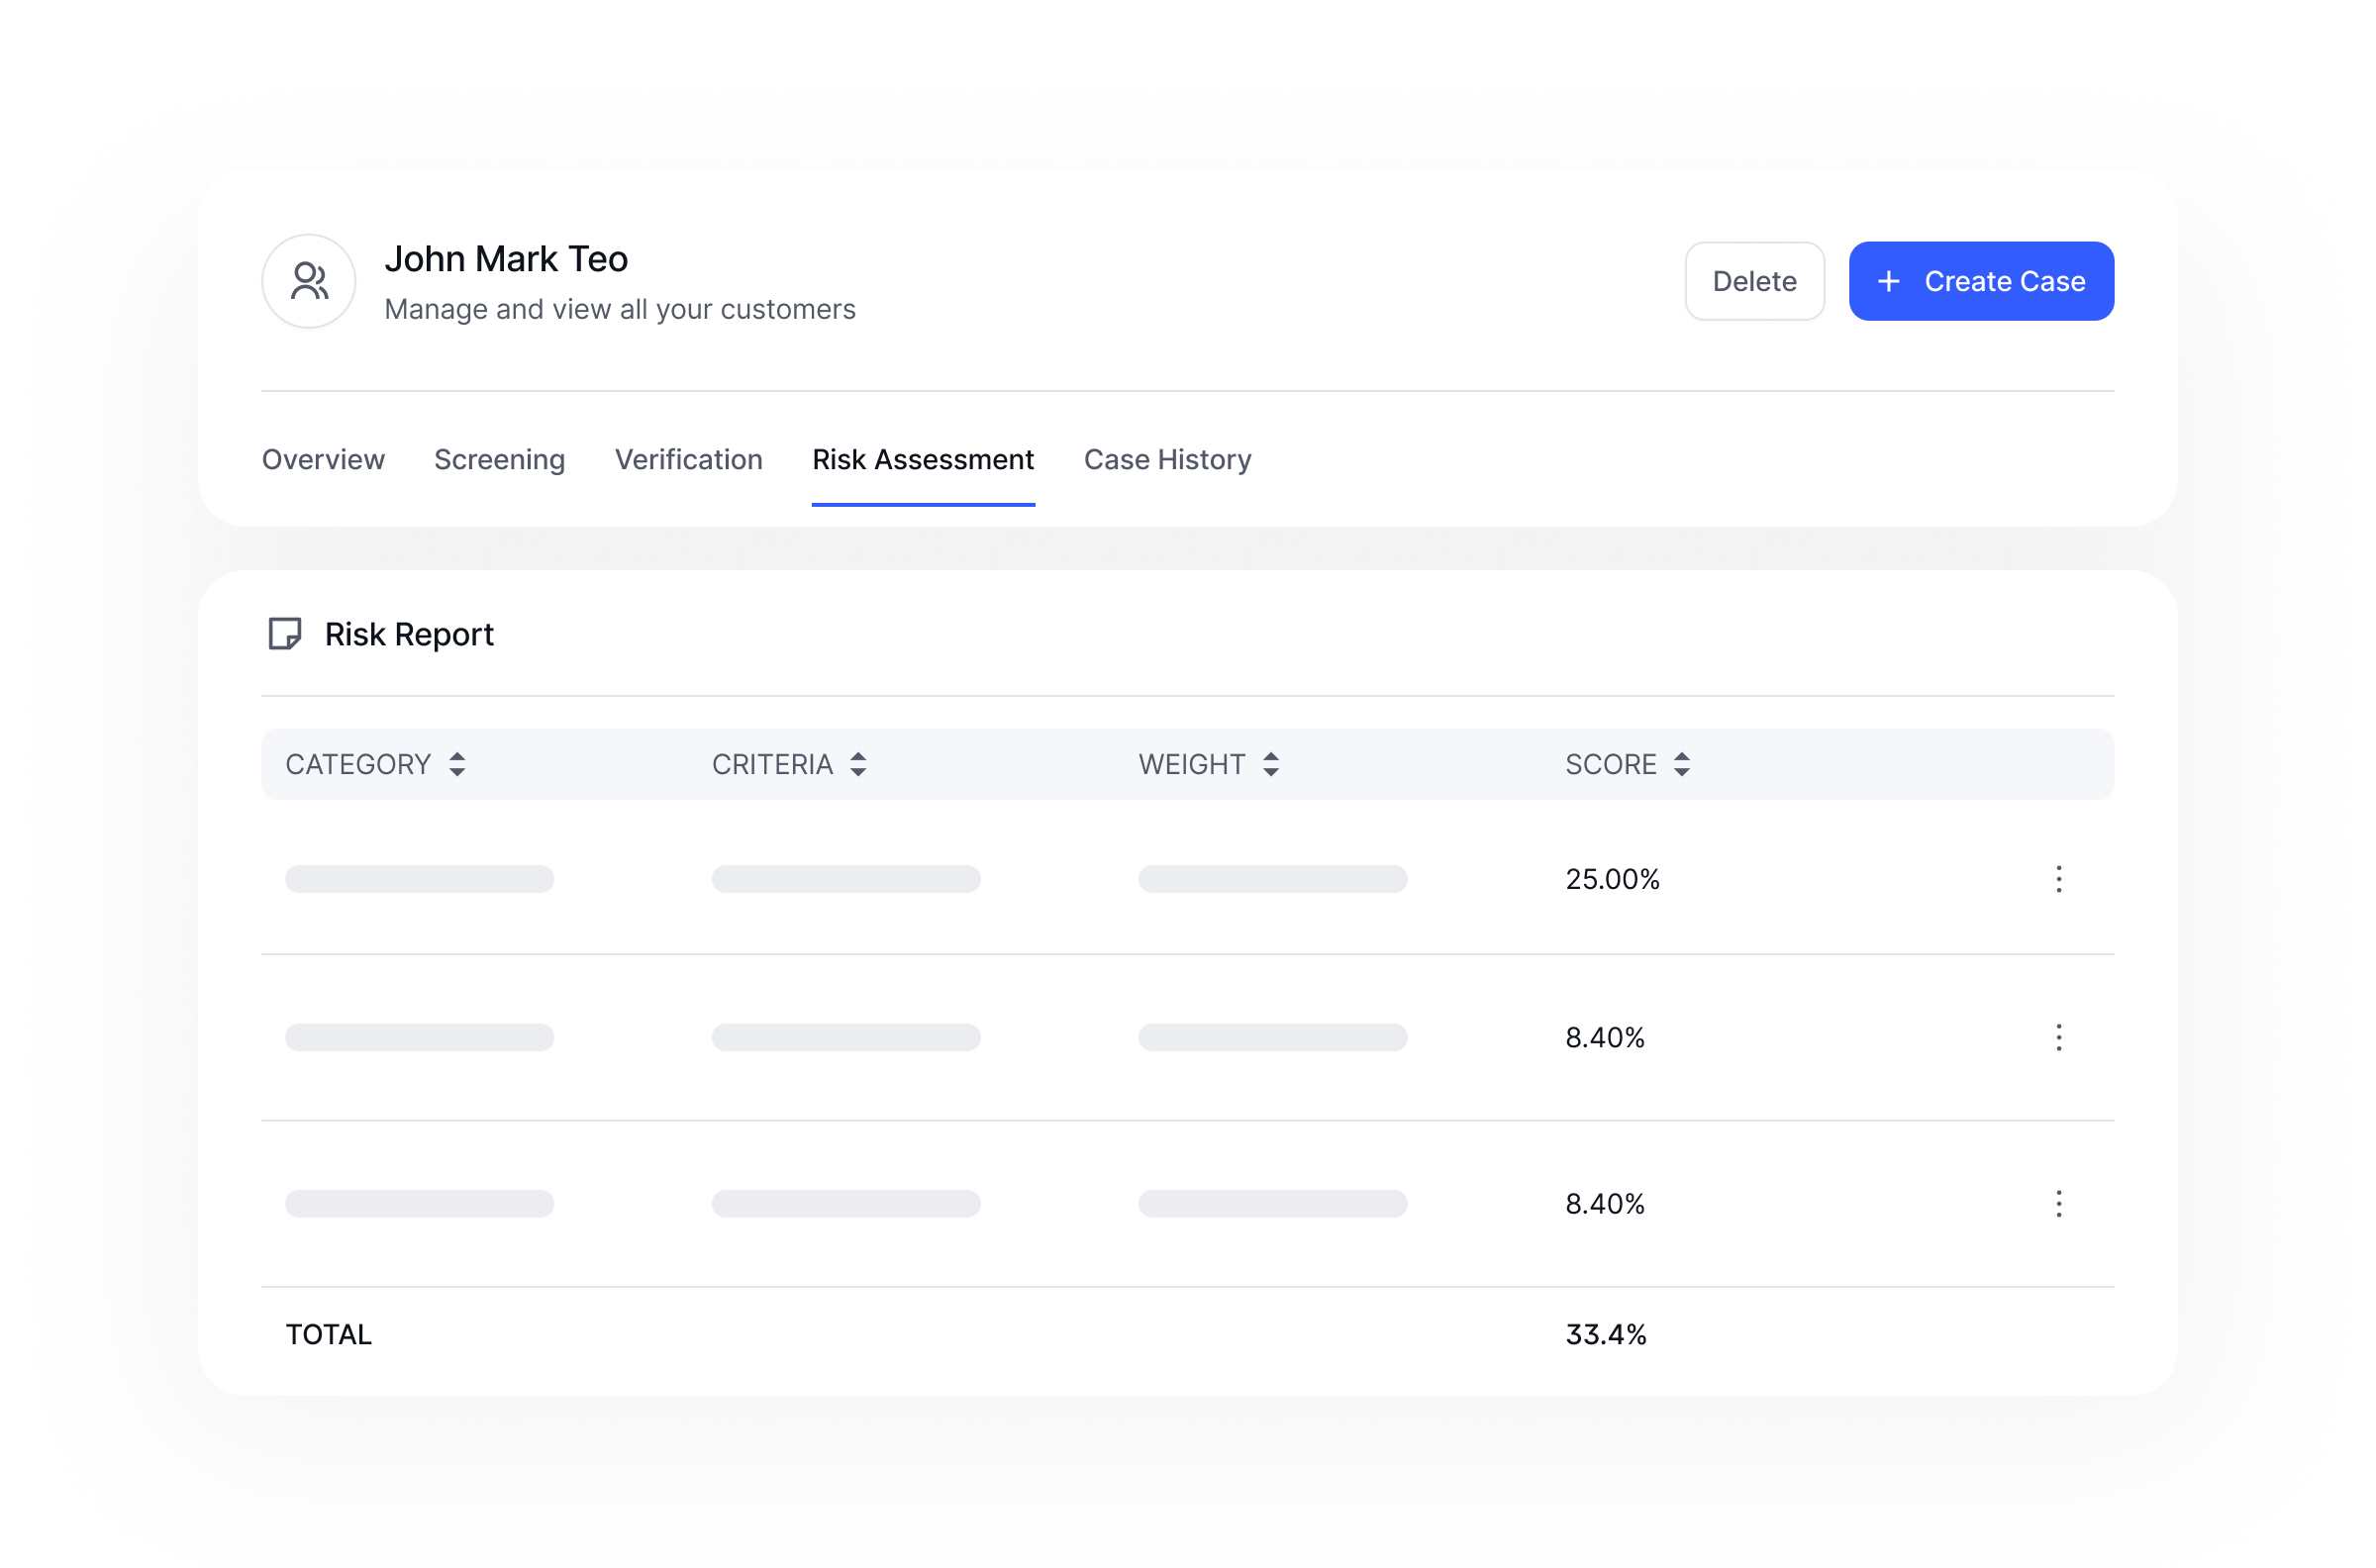Click the 33.4% total score
Image resolution: width=2376 pixels, height=1568 pixels.
pos(1605,1334)
